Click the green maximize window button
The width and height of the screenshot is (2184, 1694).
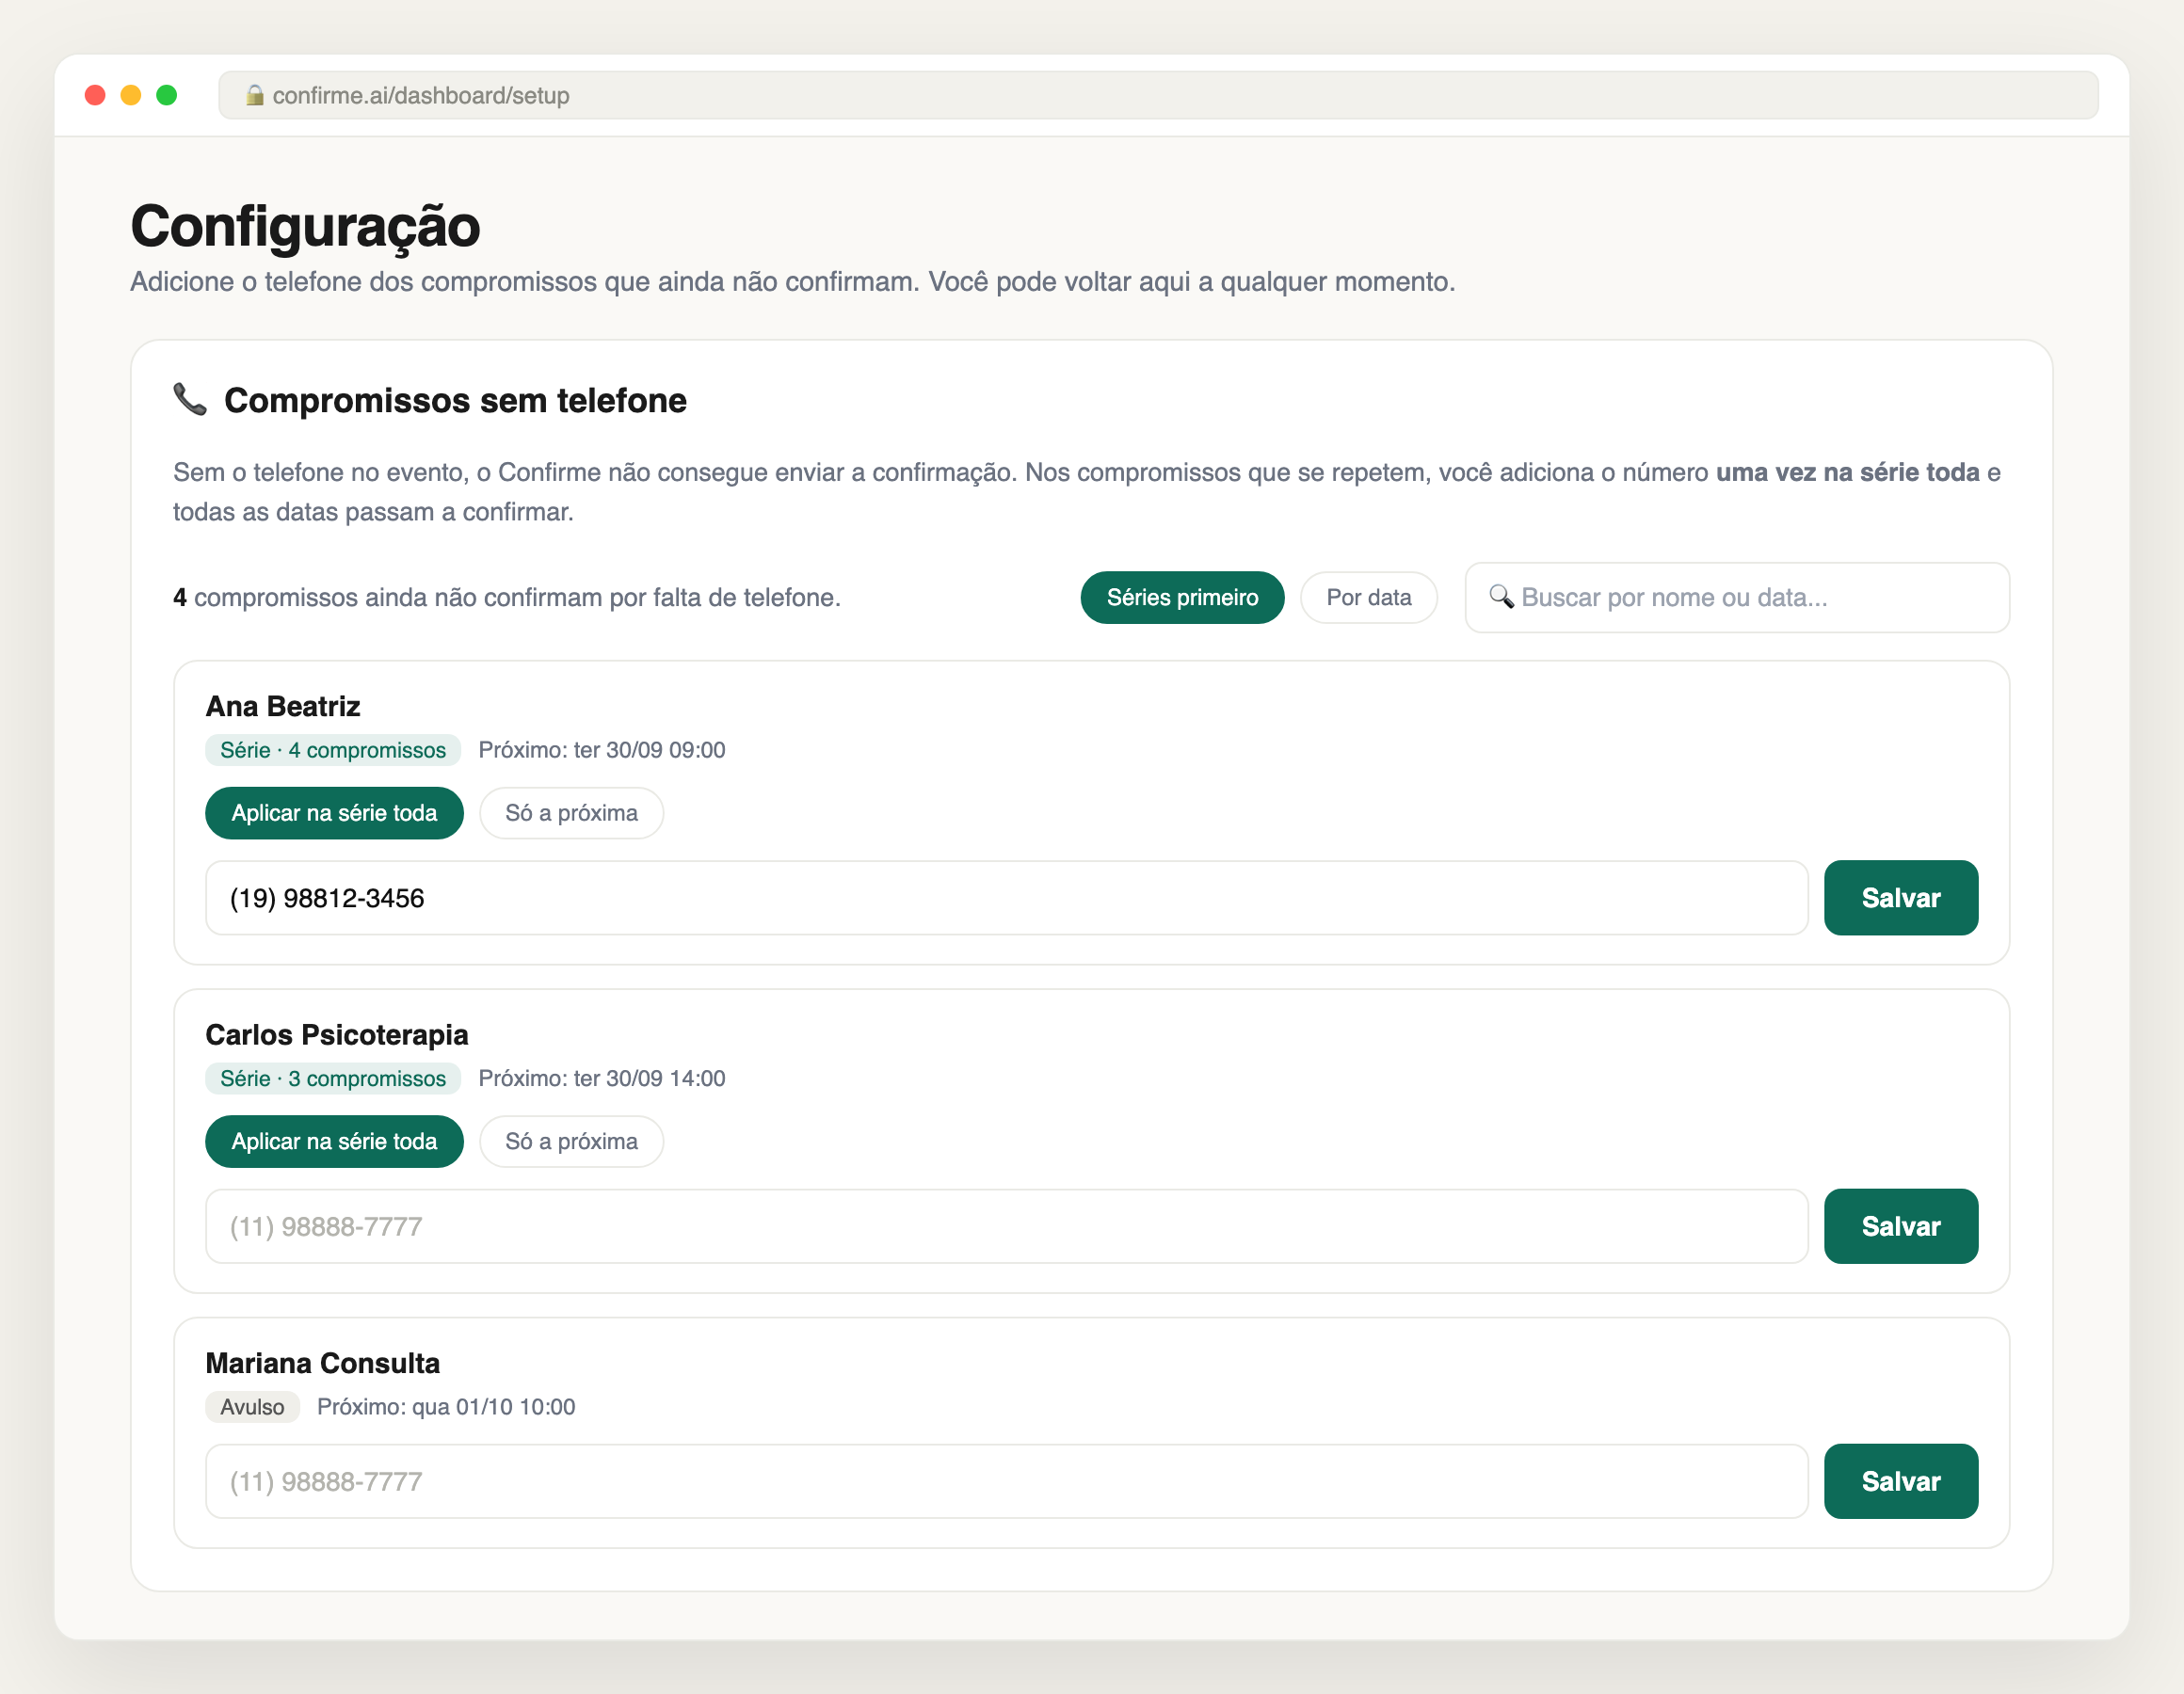[167, 95]
